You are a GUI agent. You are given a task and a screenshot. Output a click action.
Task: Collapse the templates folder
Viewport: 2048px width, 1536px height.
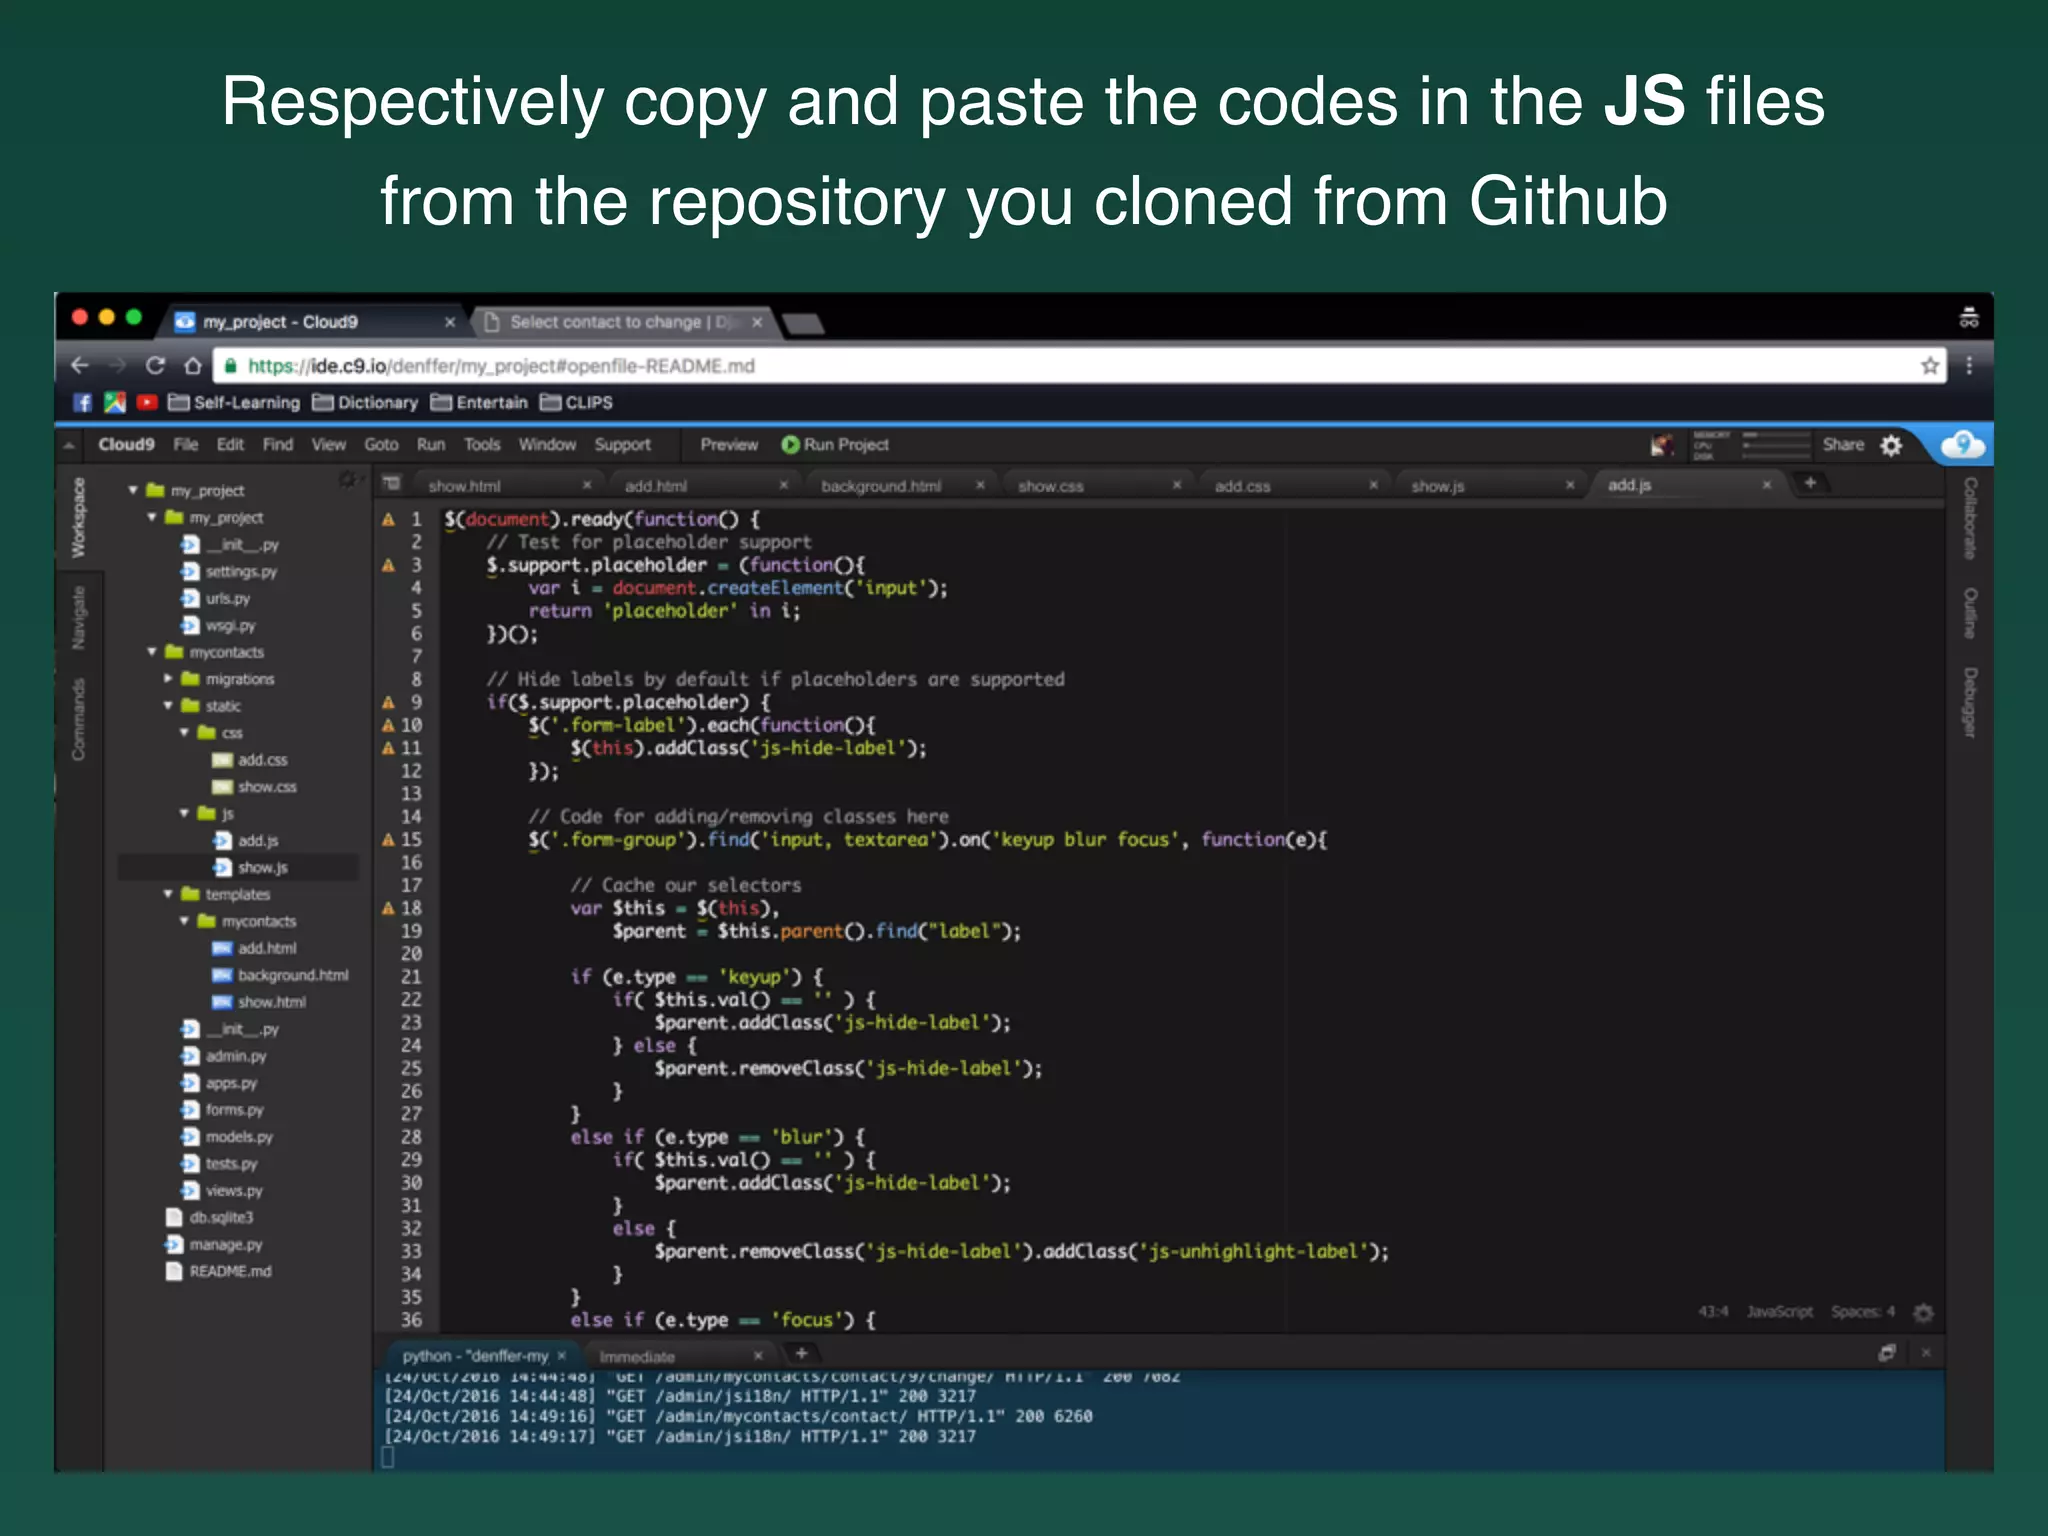point(168,894)
